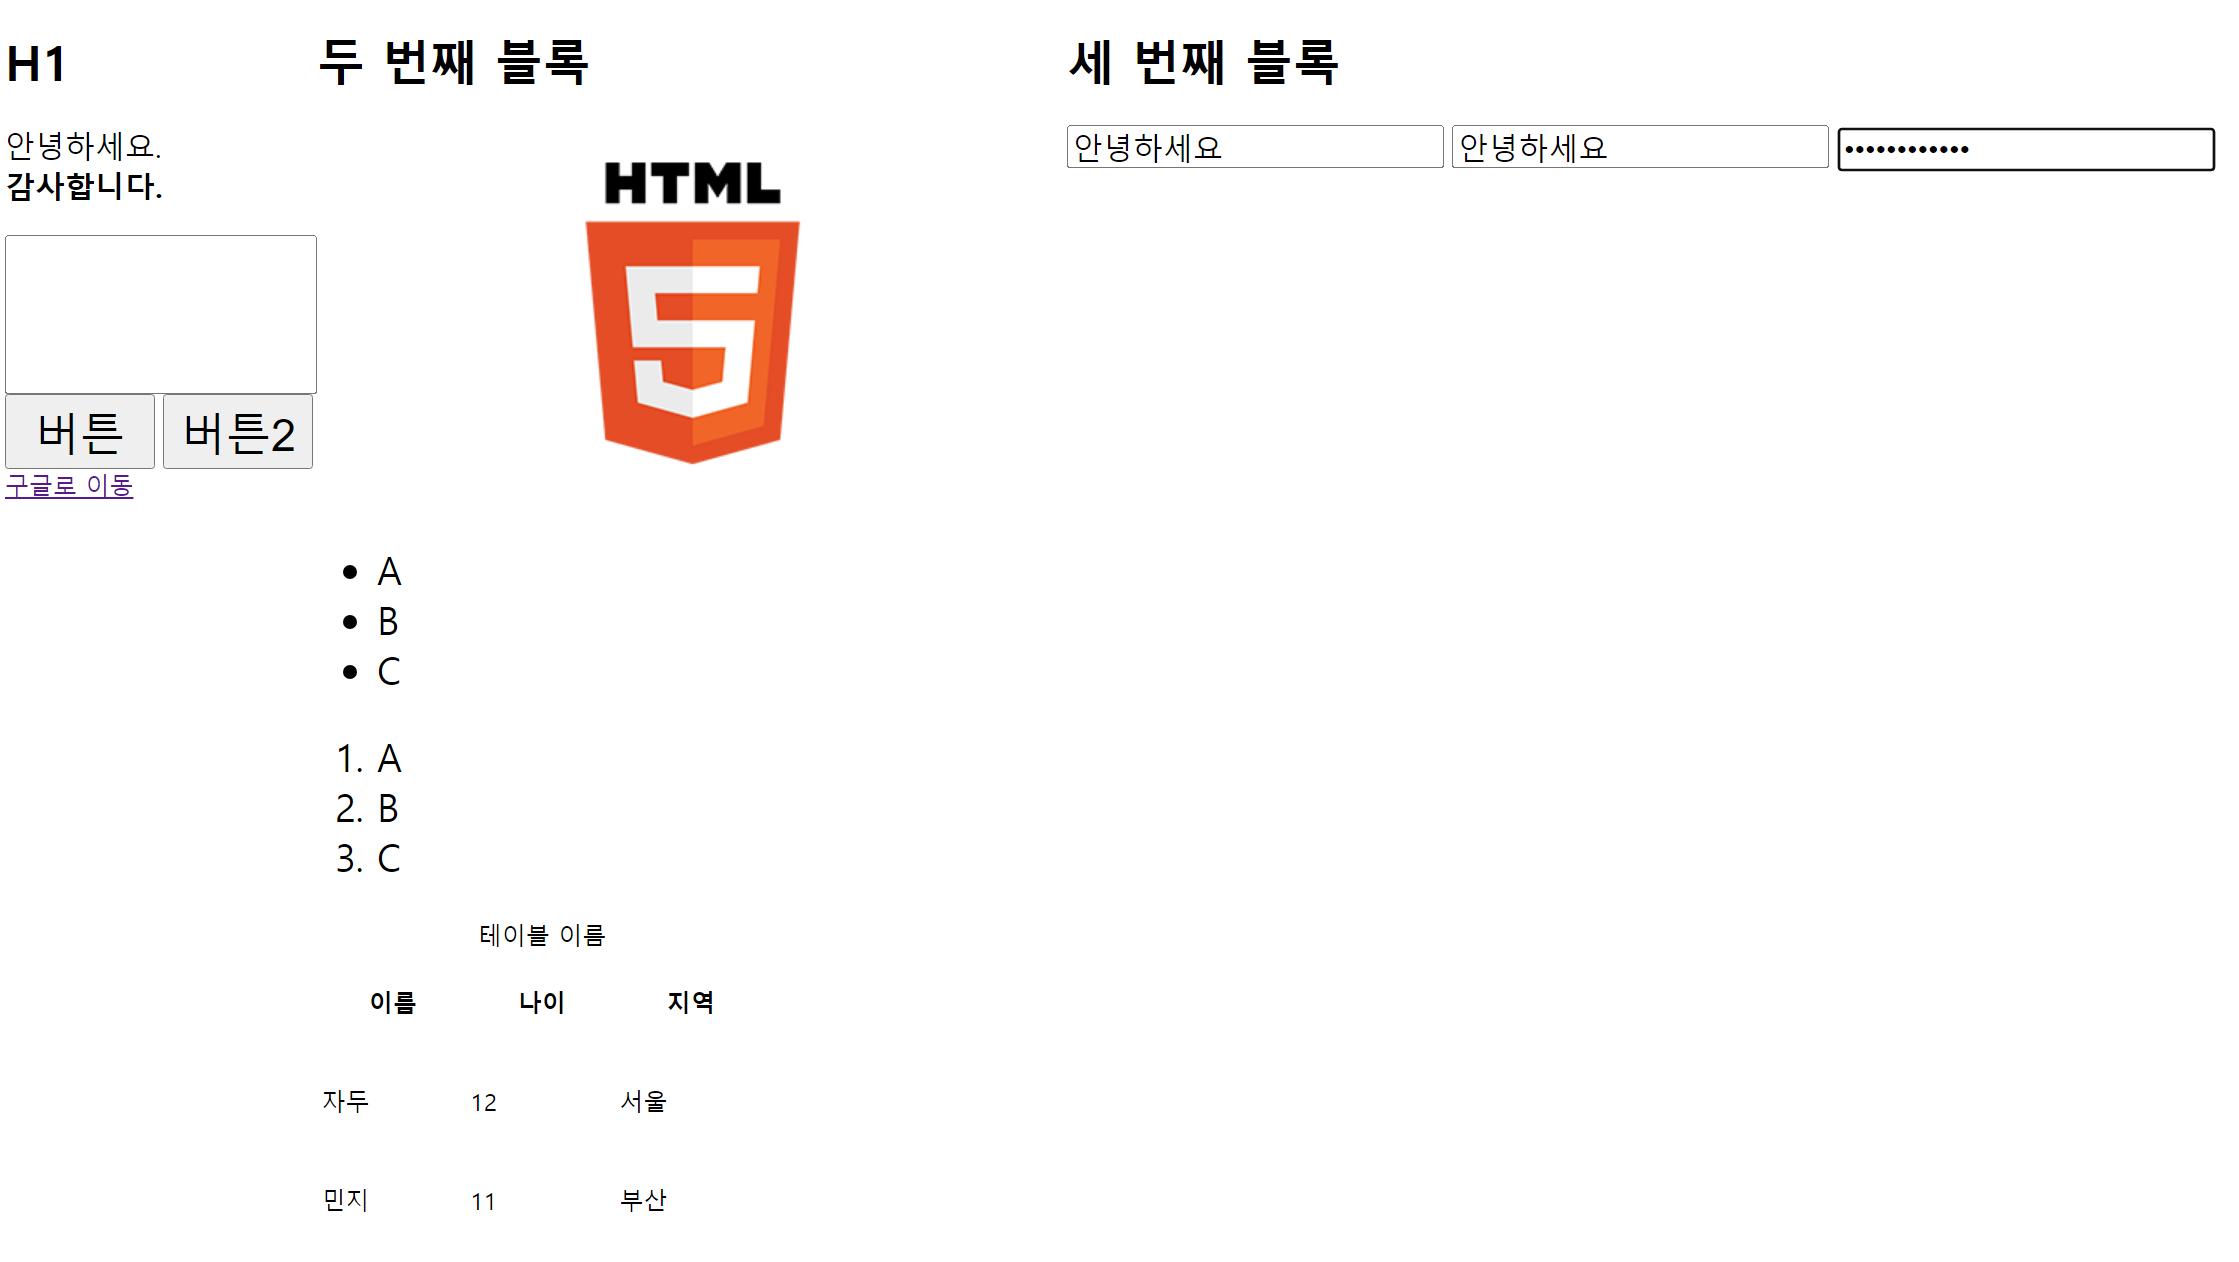Focus the first 안녕하세요 text input
This screenshot has height=1262, width=2239.
(1255, 147)
